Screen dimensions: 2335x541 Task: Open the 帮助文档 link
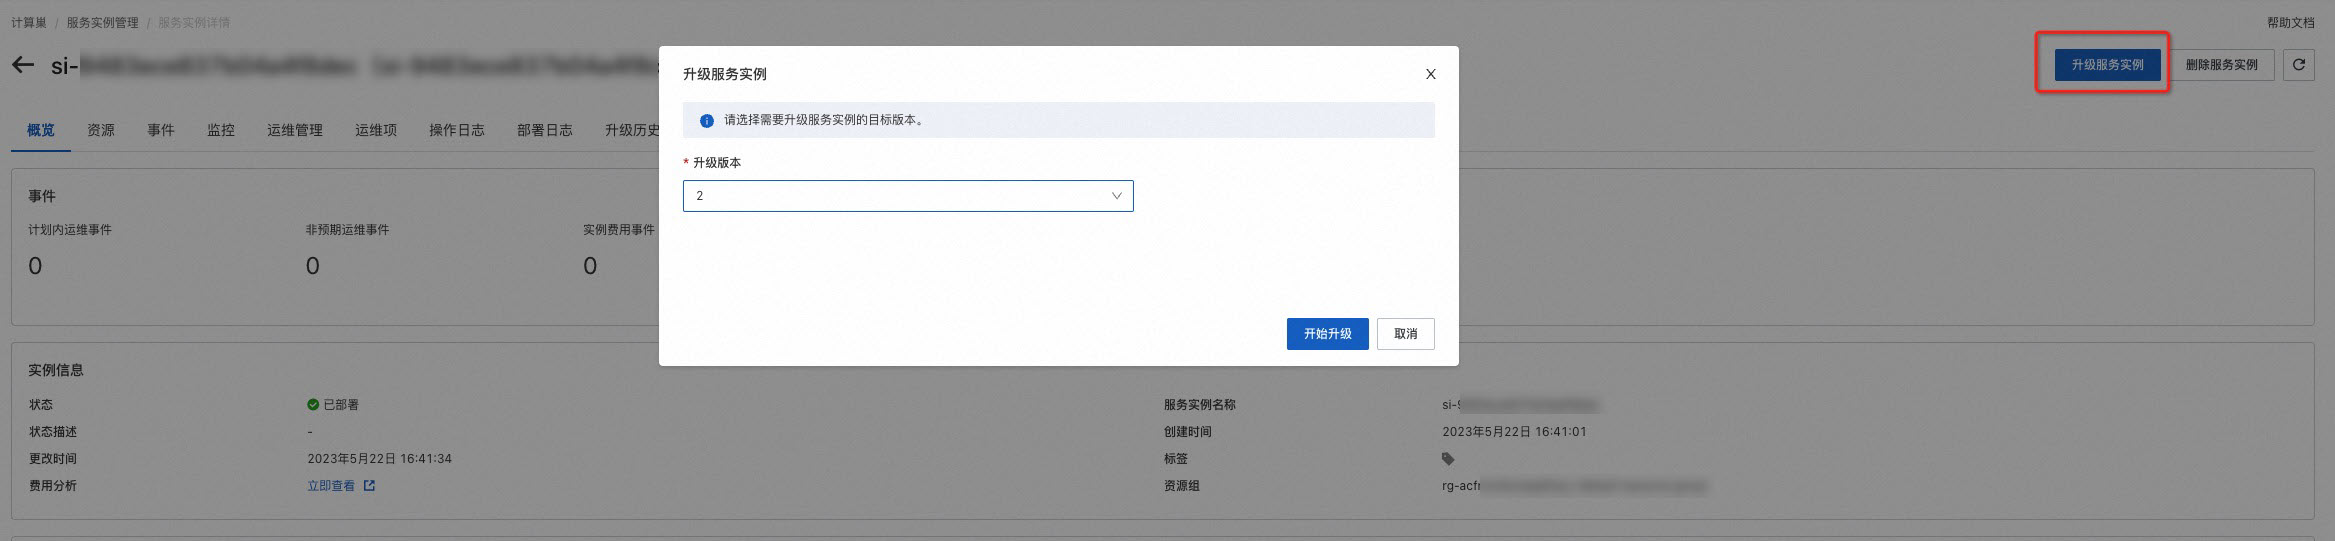[2290, 23]
